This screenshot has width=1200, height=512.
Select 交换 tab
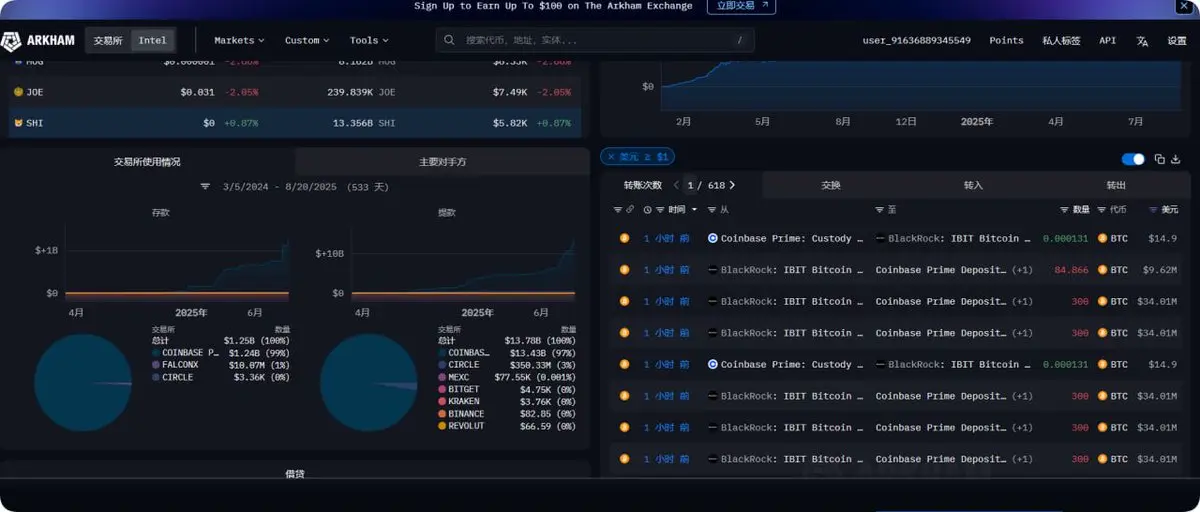[x=831, y=185]
